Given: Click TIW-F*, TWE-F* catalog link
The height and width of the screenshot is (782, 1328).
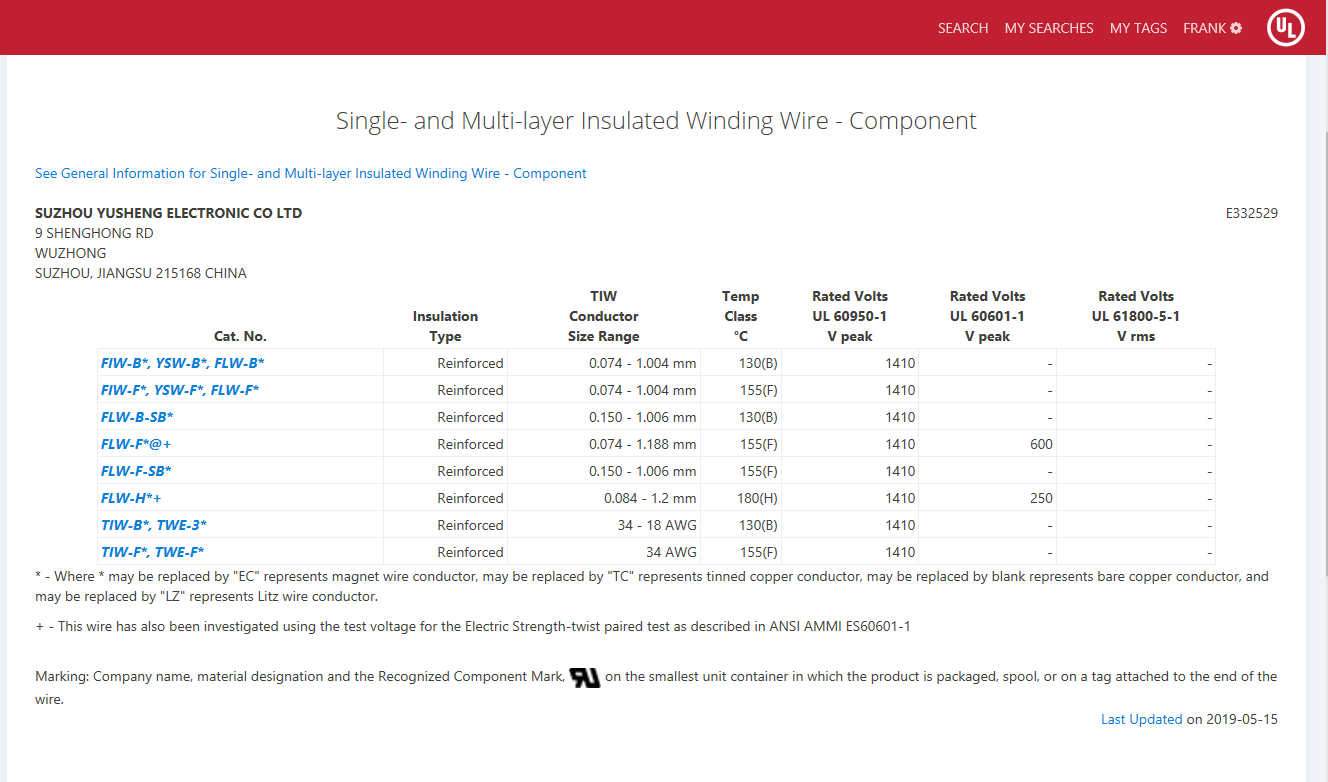Looking at the screenshot, I should coord(152,552).
